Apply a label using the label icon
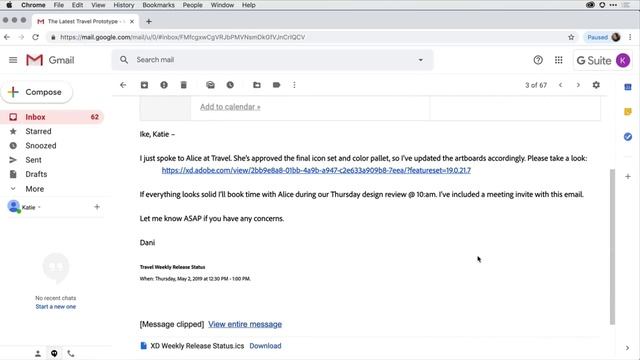Viewport: 640px width, 360px height. (x=276, y=85)
